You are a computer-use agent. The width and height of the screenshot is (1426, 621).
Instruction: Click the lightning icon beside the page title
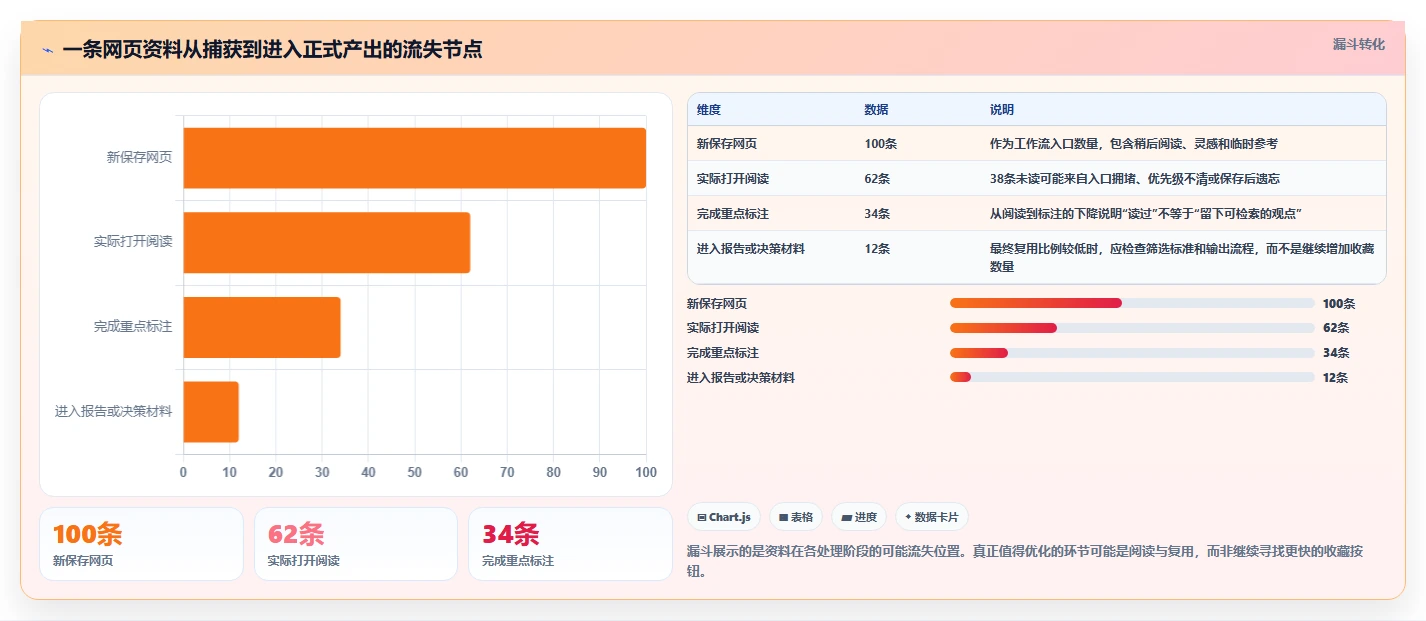coord(48,49)
